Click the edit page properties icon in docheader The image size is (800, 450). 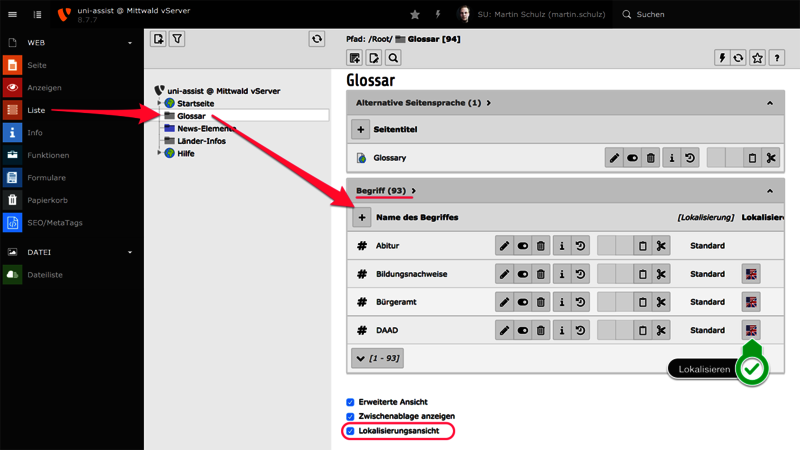point(374,58)
